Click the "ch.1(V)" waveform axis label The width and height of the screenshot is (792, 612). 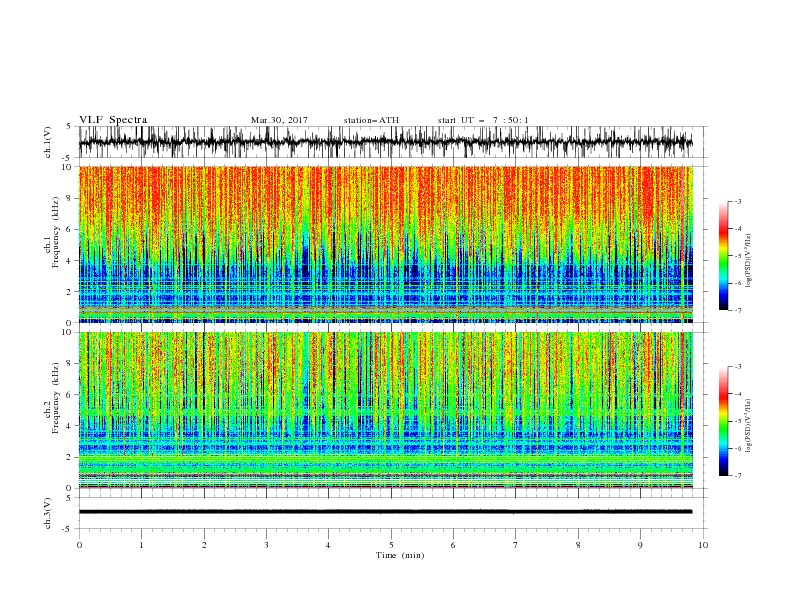point(48,142)
